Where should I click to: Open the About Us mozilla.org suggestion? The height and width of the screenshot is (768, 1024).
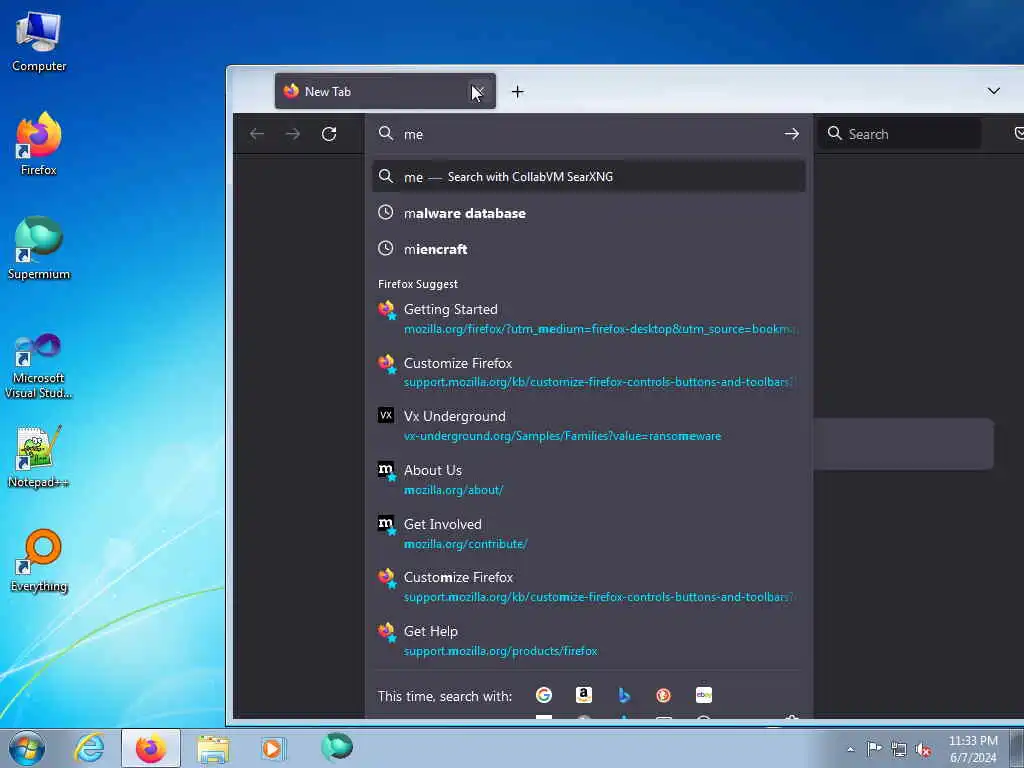588,479
